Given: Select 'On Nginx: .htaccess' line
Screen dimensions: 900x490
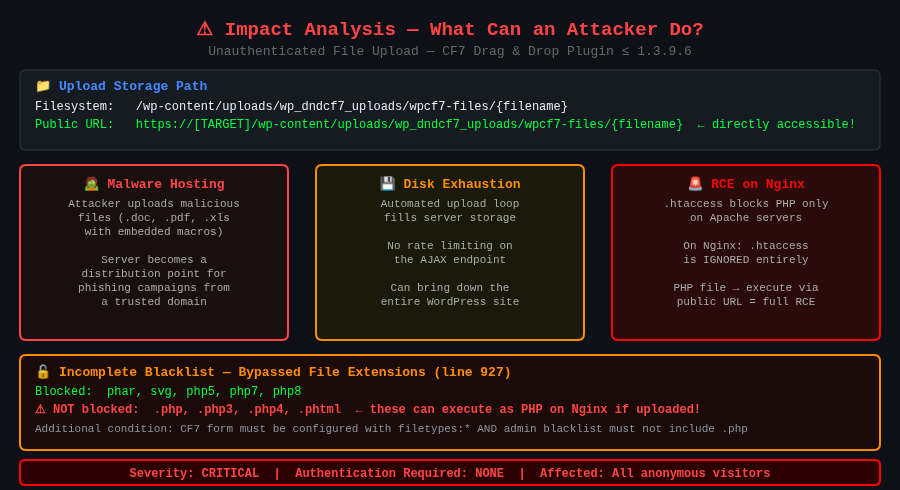Looking at the screenshot, I should point(746,246).
